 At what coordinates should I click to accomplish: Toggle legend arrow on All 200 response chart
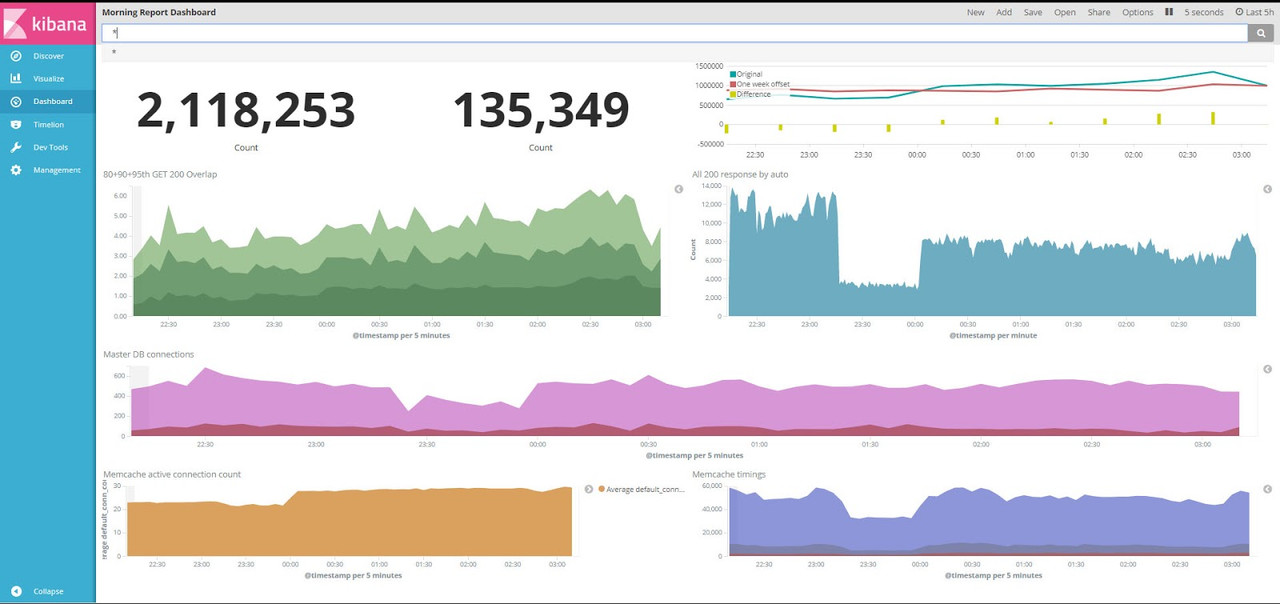pyautogui.click(x=1267, y=189)
